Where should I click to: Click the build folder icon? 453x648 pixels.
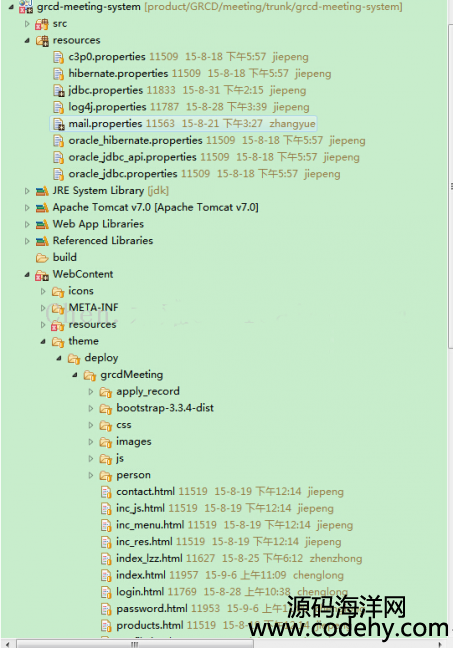click(42, 258)
